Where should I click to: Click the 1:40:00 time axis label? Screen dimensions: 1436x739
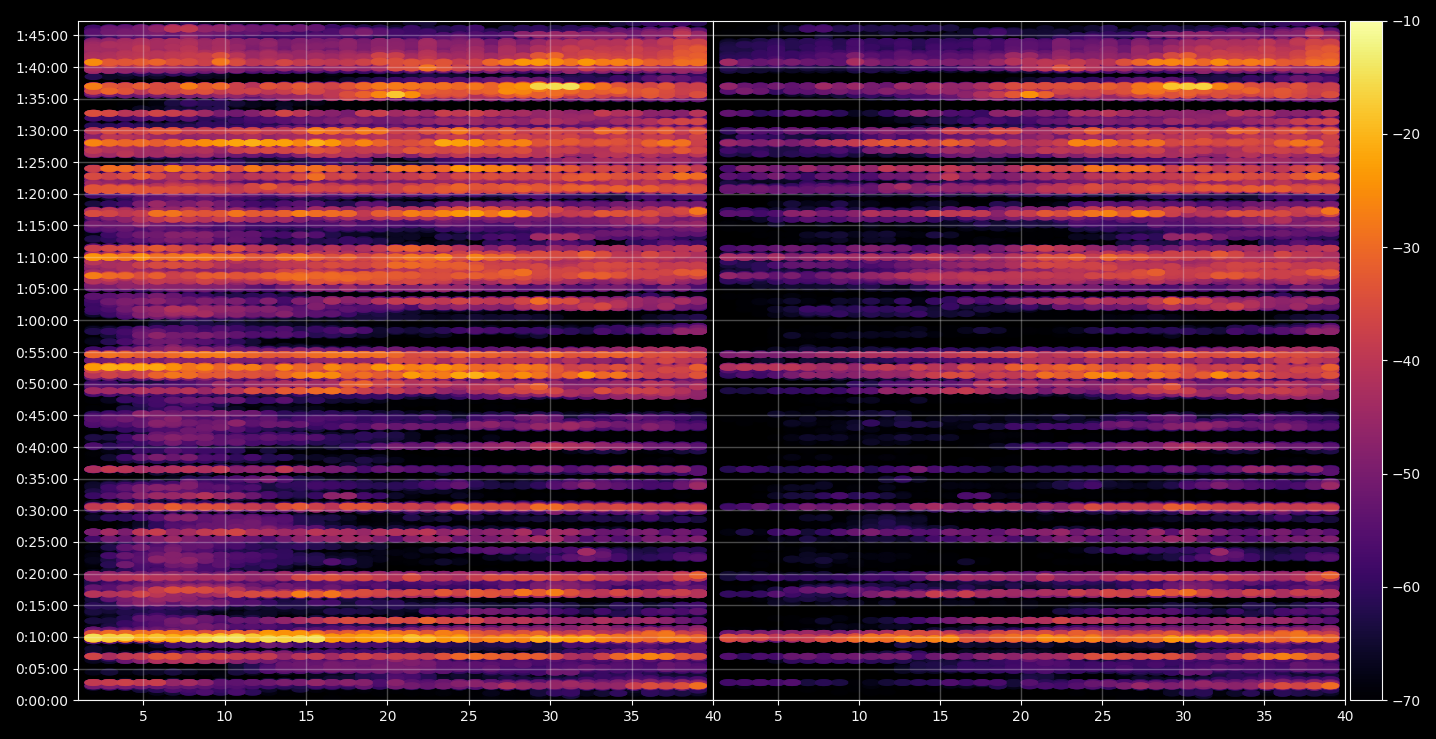pyautogui.click(x=43, y=67)
